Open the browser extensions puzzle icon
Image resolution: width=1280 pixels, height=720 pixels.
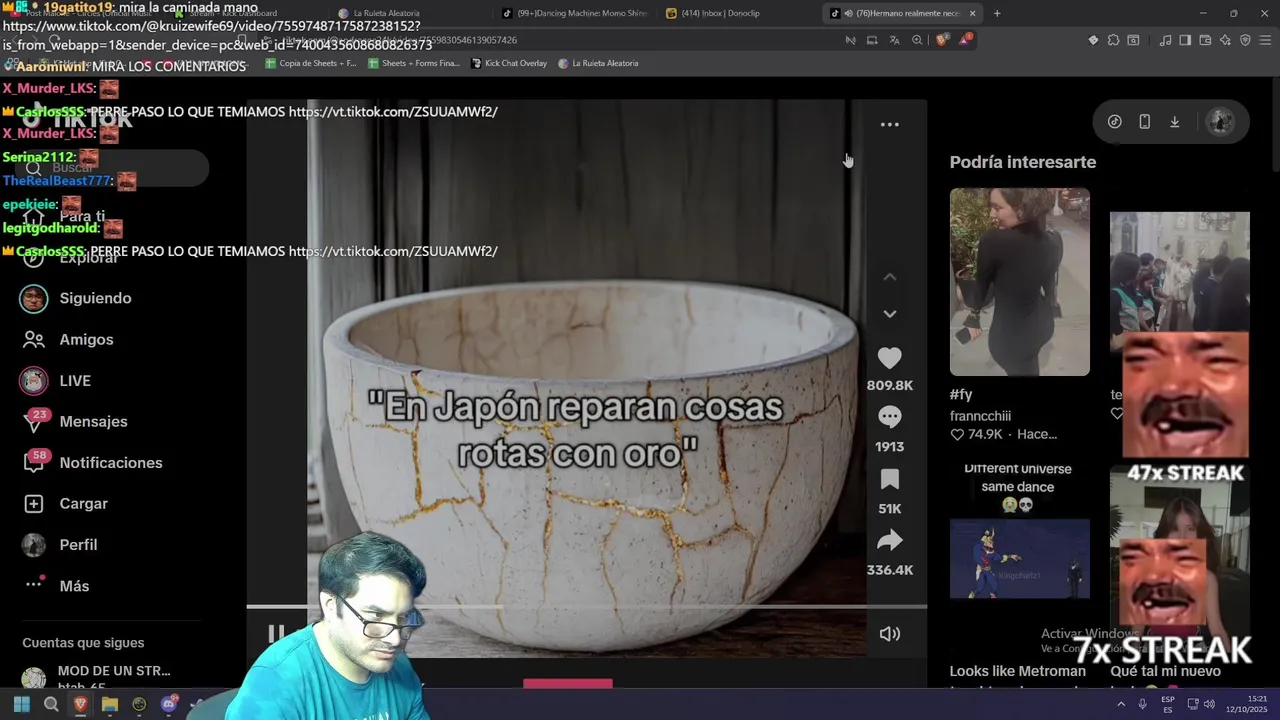[1113, 40]
